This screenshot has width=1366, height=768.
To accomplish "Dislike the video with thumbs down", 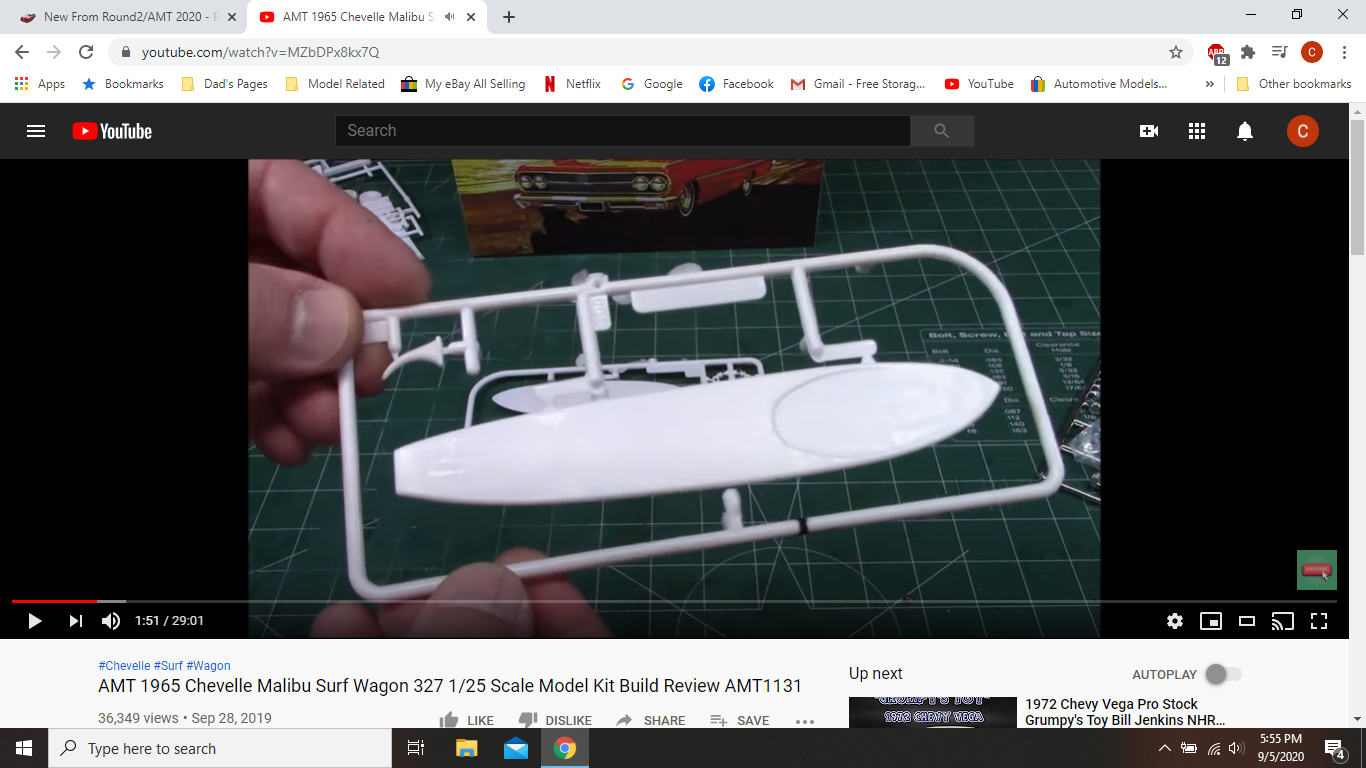I will [555, 720].
